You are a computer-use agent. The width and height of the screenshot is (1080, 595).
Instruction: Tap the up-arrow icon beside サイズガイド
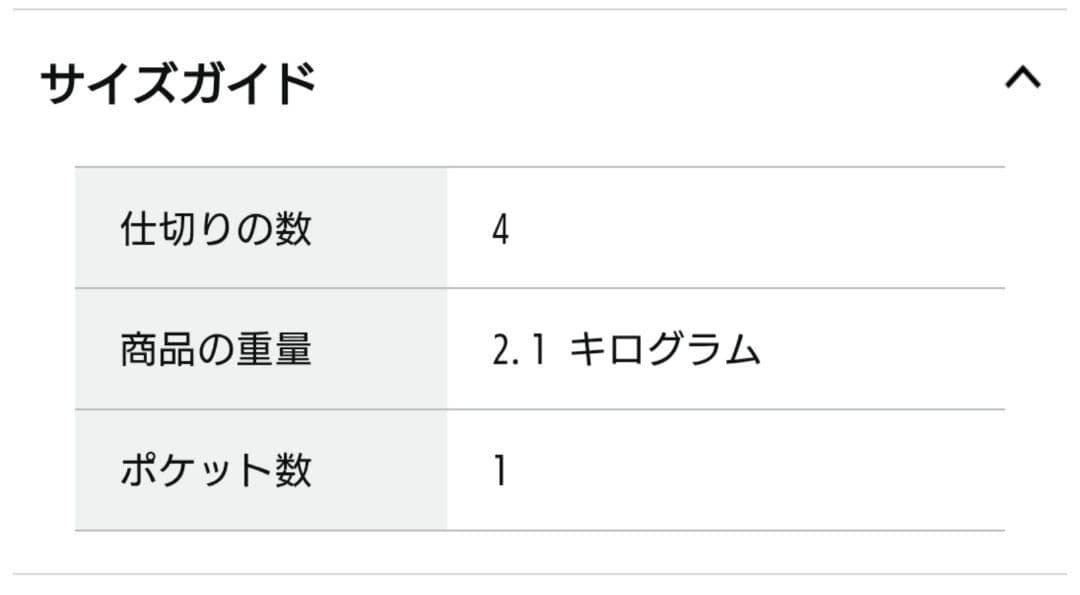click(x=1022, y=79)
